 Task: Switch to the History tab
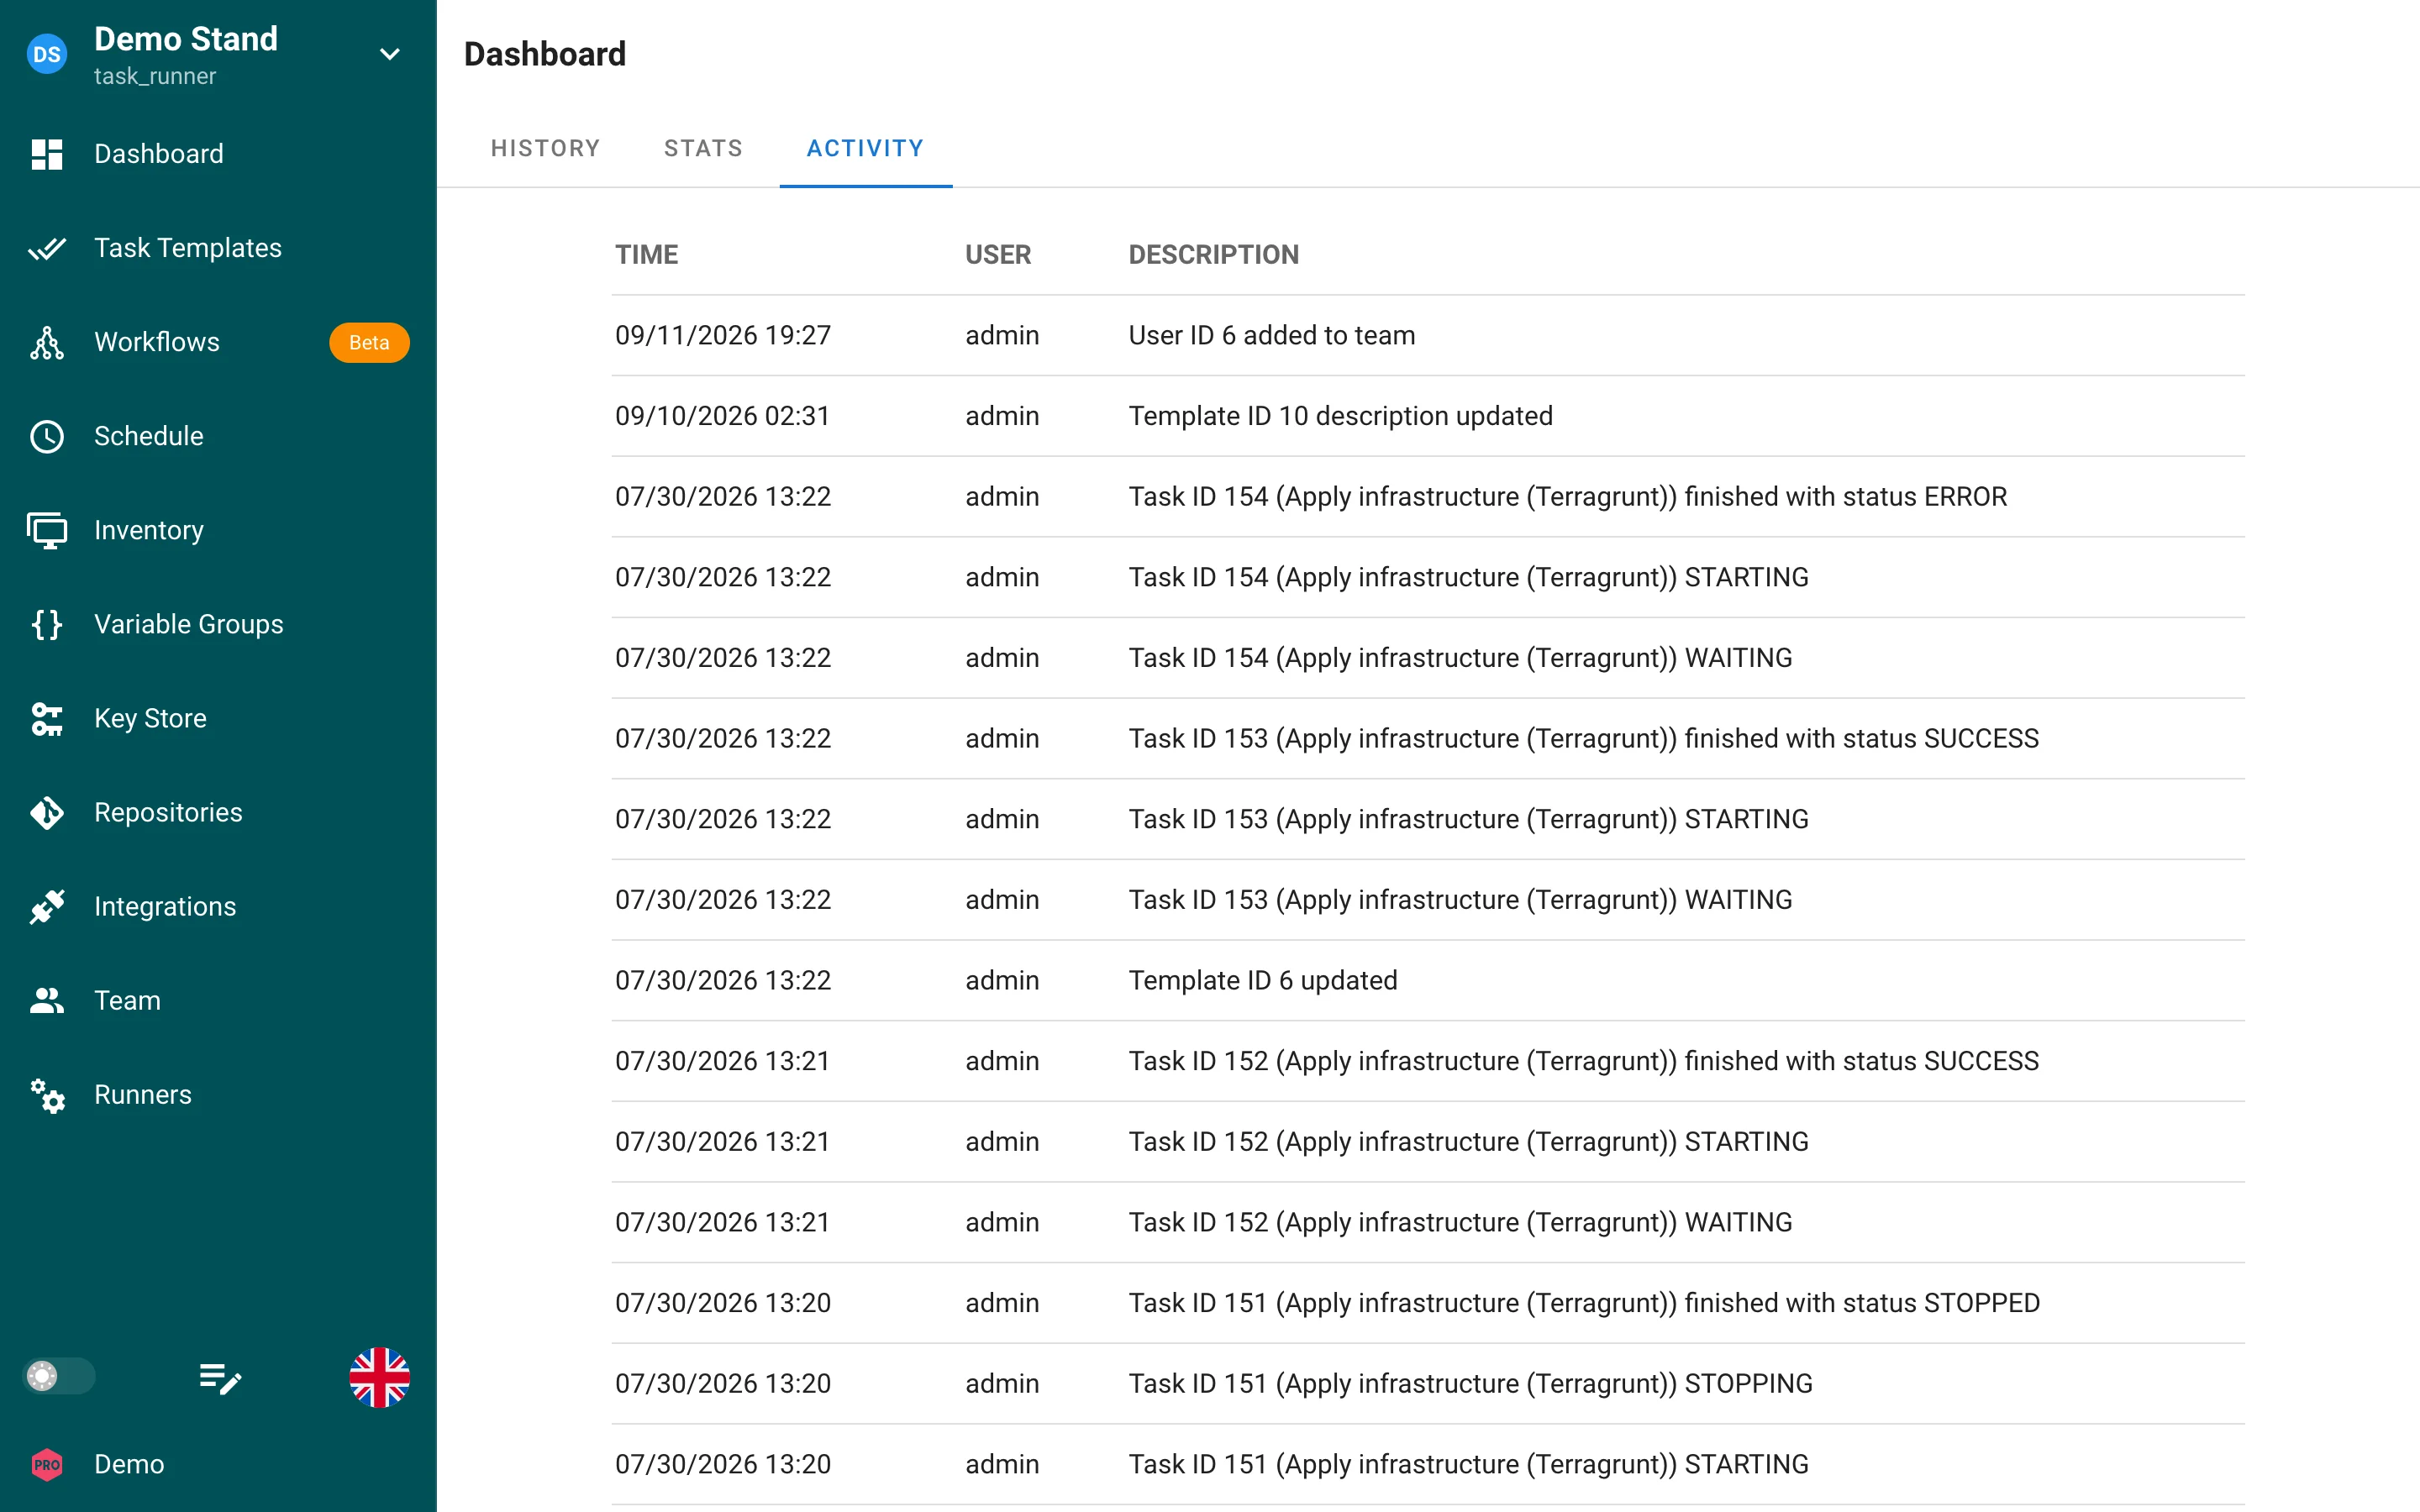545,149
